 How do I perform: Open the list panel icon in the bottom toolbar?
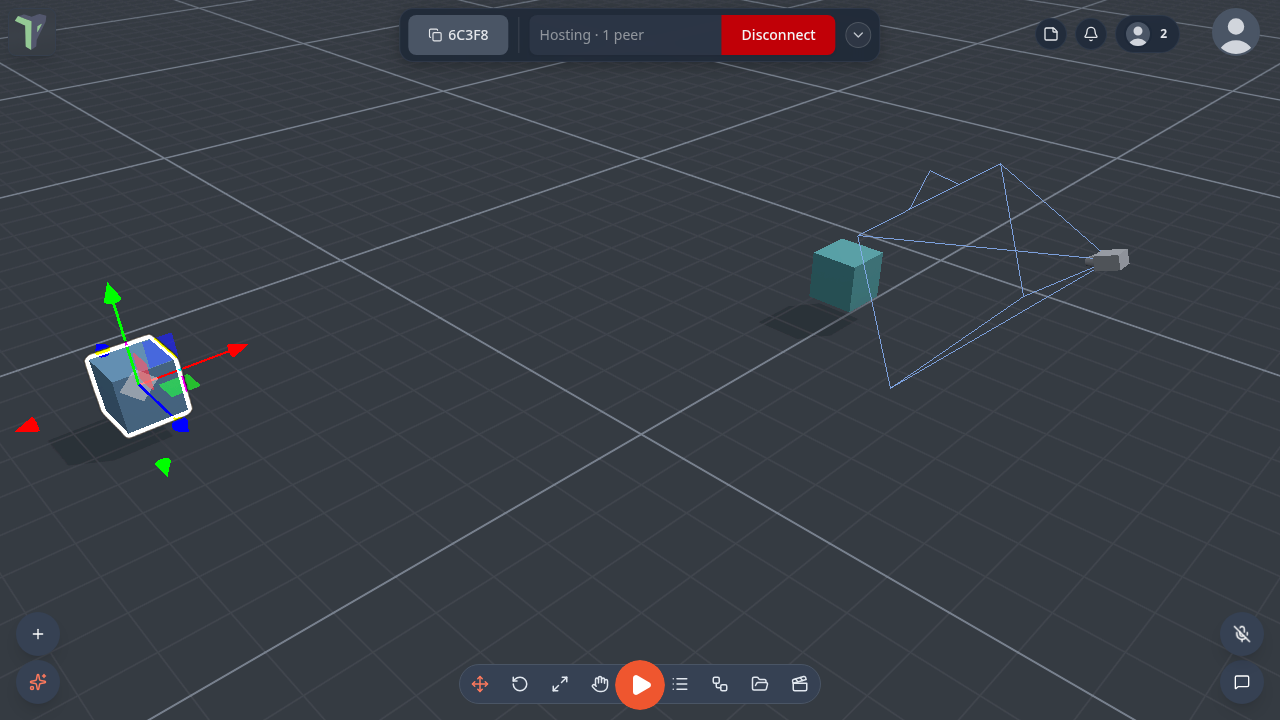pos(680,684)
